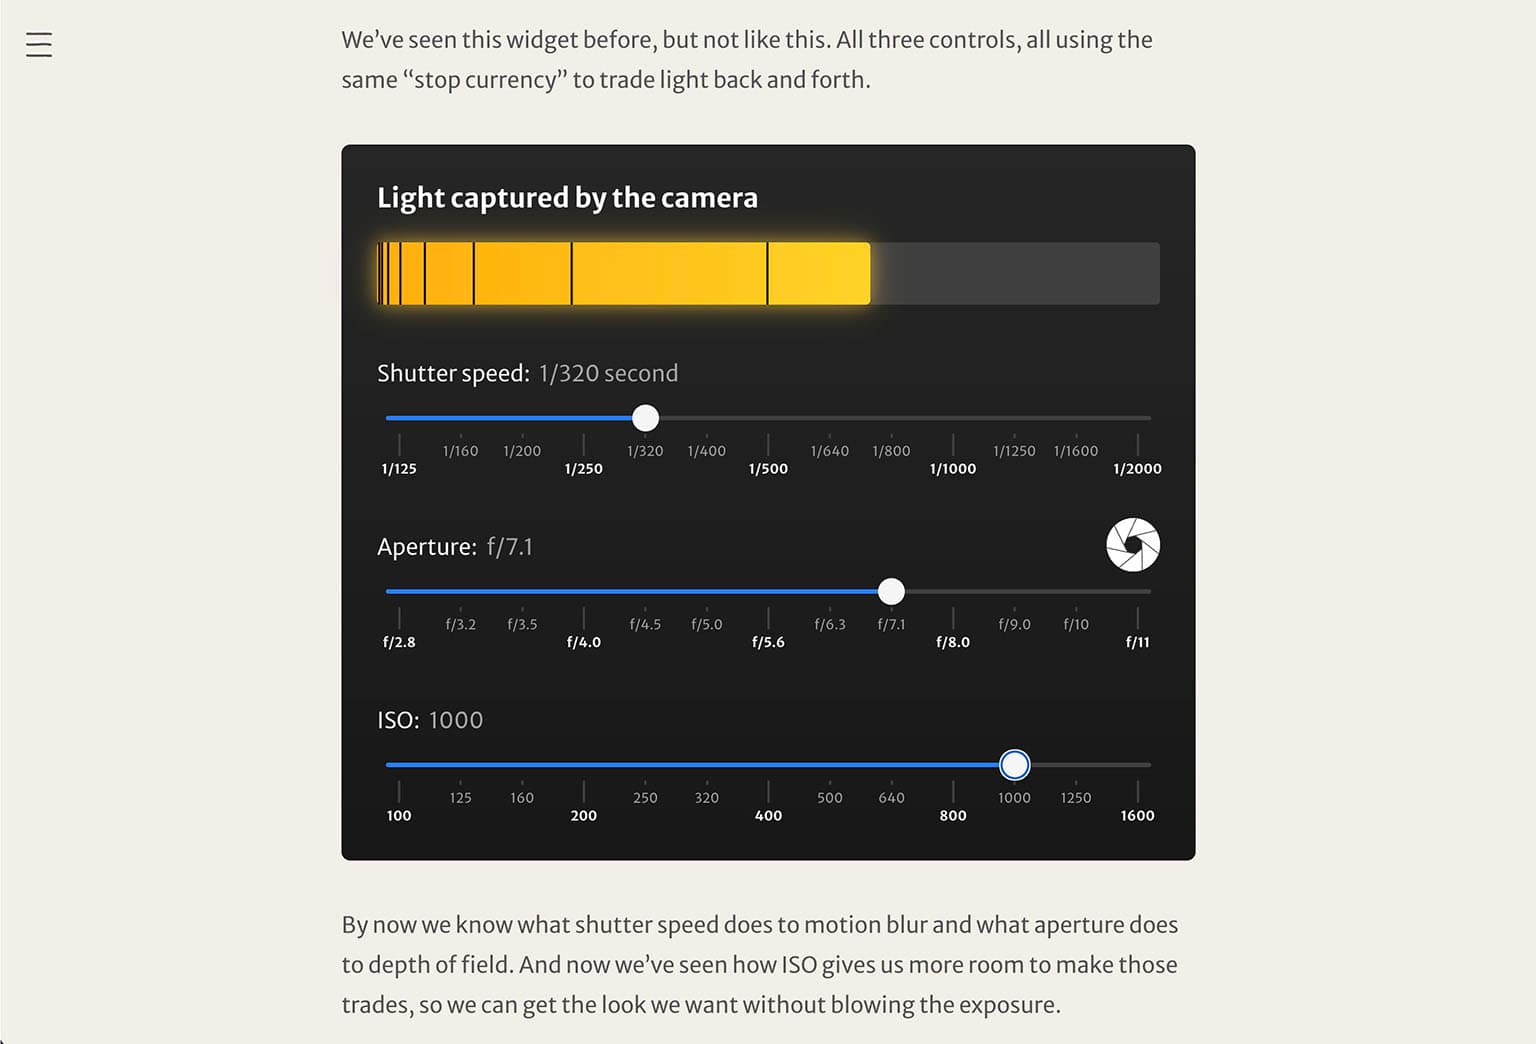Set shutter speed to 1/1000 tick
The image size is (1536, 1044).
(953, 468)
